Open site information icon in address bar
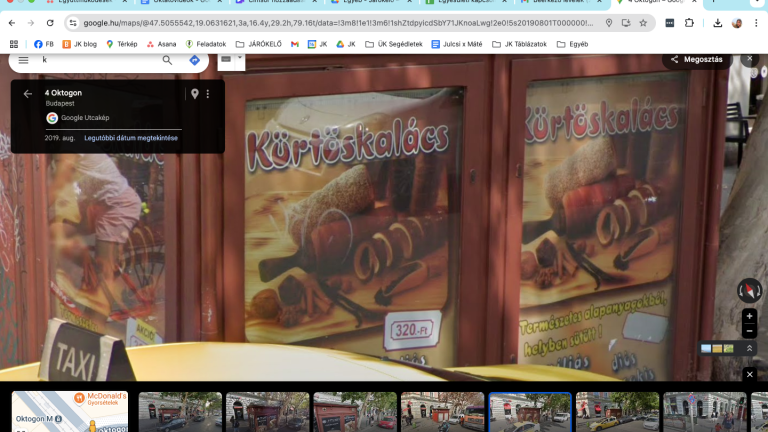This screenshot has height=432, width=768. 73,23
